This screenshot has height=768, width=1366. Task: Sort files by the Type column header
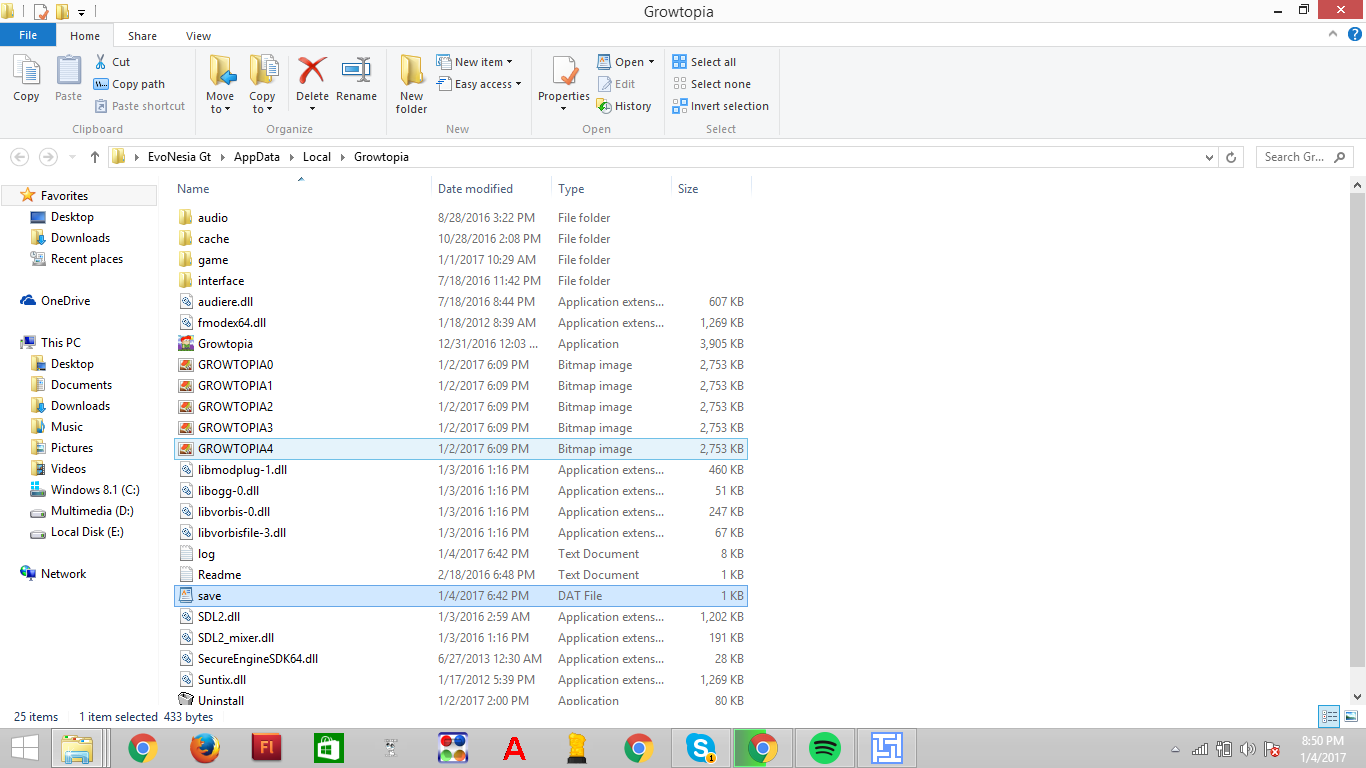(611, 188)
